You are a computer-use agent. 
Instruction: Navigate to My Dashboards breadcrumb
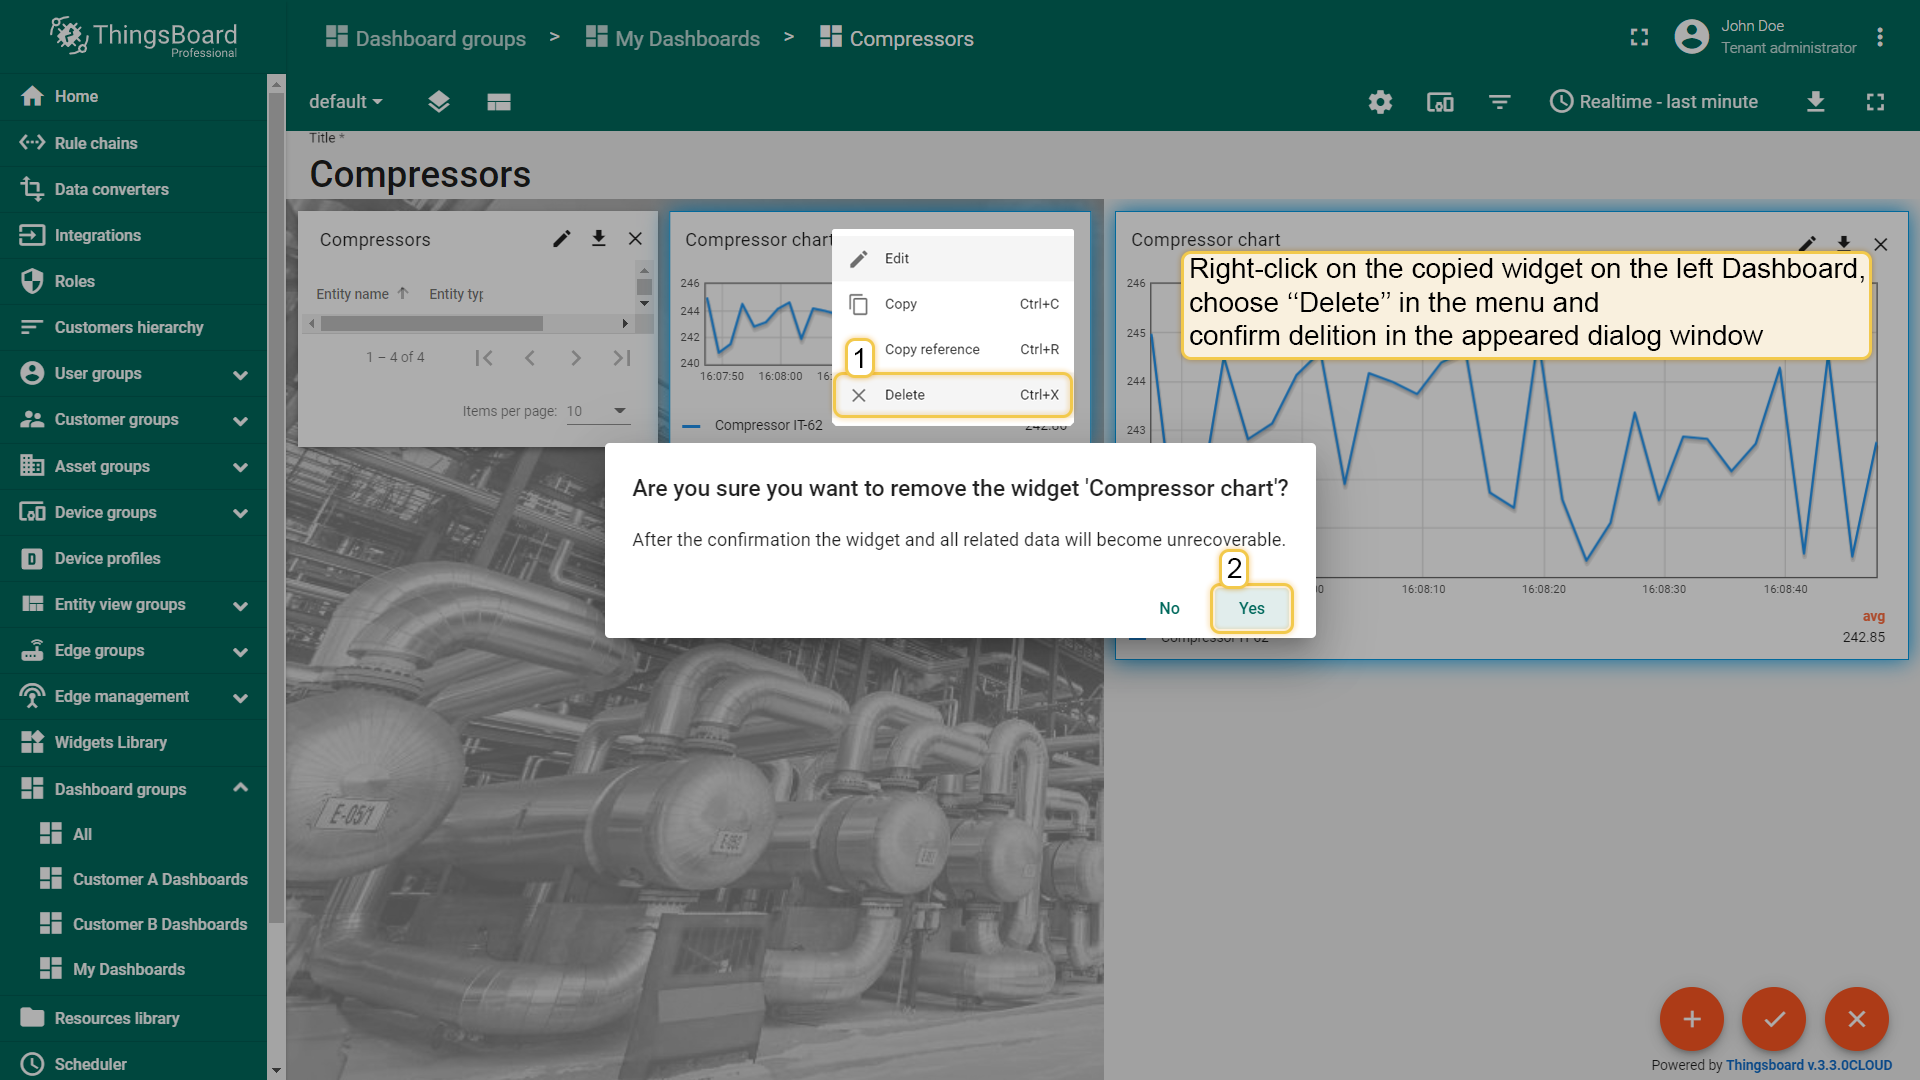coord(673,38)
